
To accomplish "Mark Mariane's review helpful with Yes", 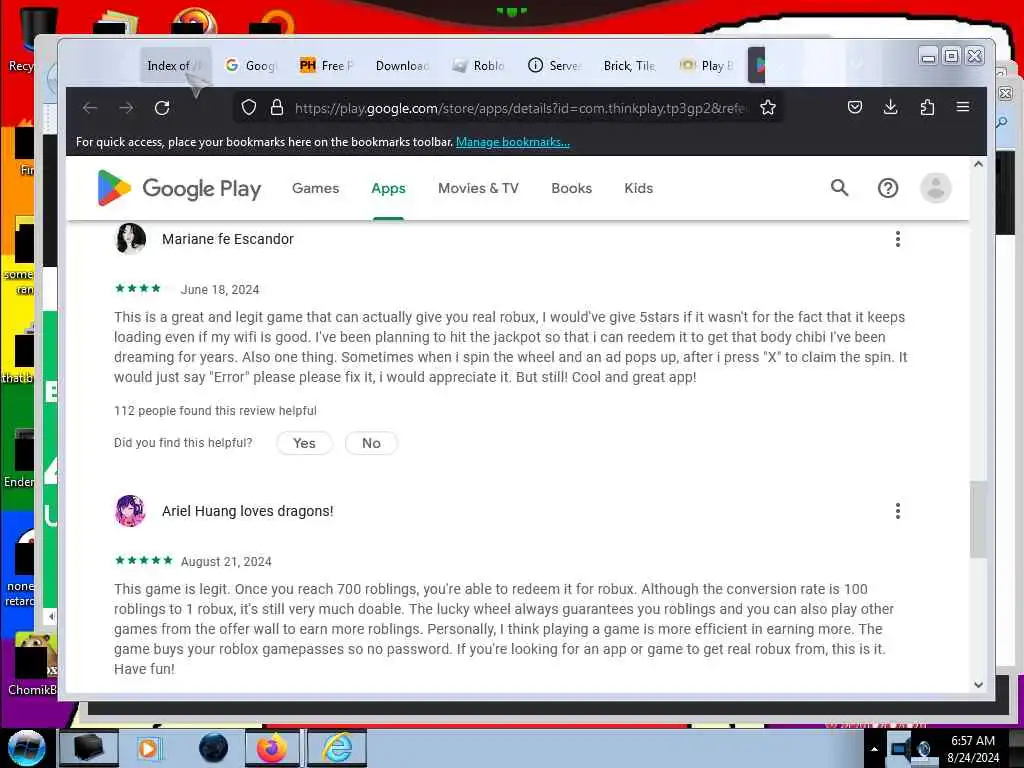I will [x=304, y=443].
